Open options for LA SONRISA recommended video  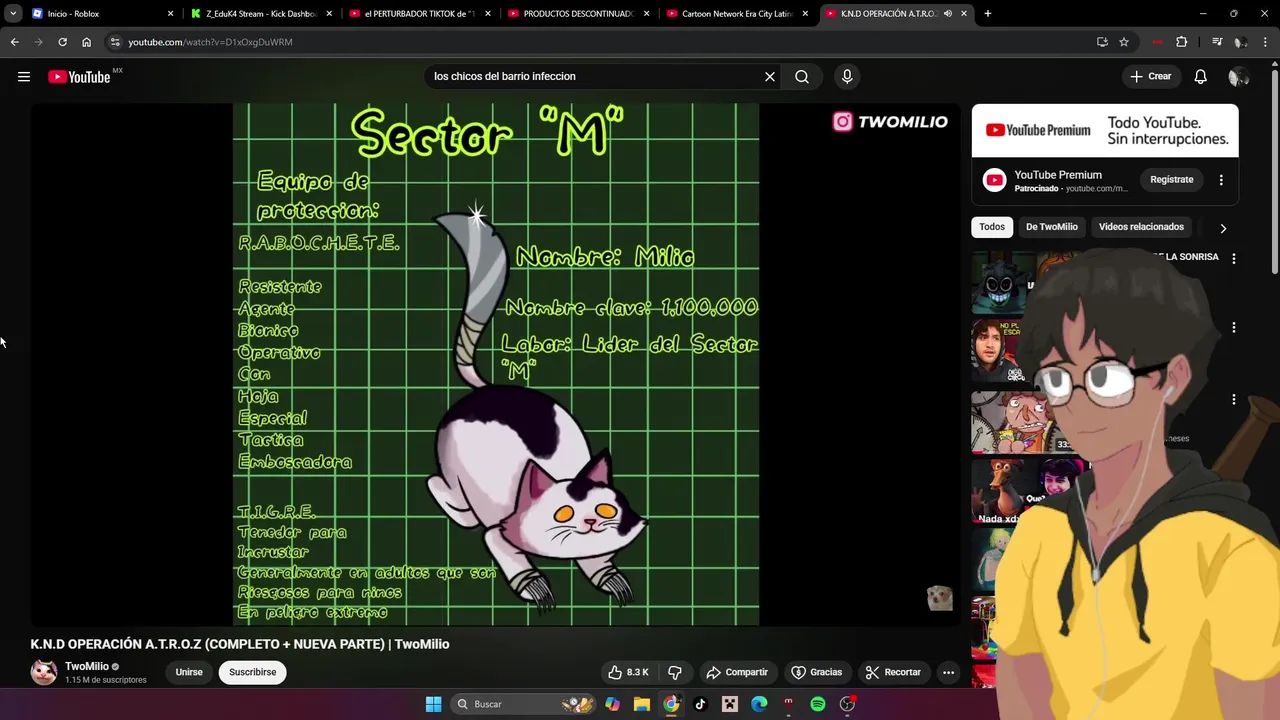tap(1234, 258)
